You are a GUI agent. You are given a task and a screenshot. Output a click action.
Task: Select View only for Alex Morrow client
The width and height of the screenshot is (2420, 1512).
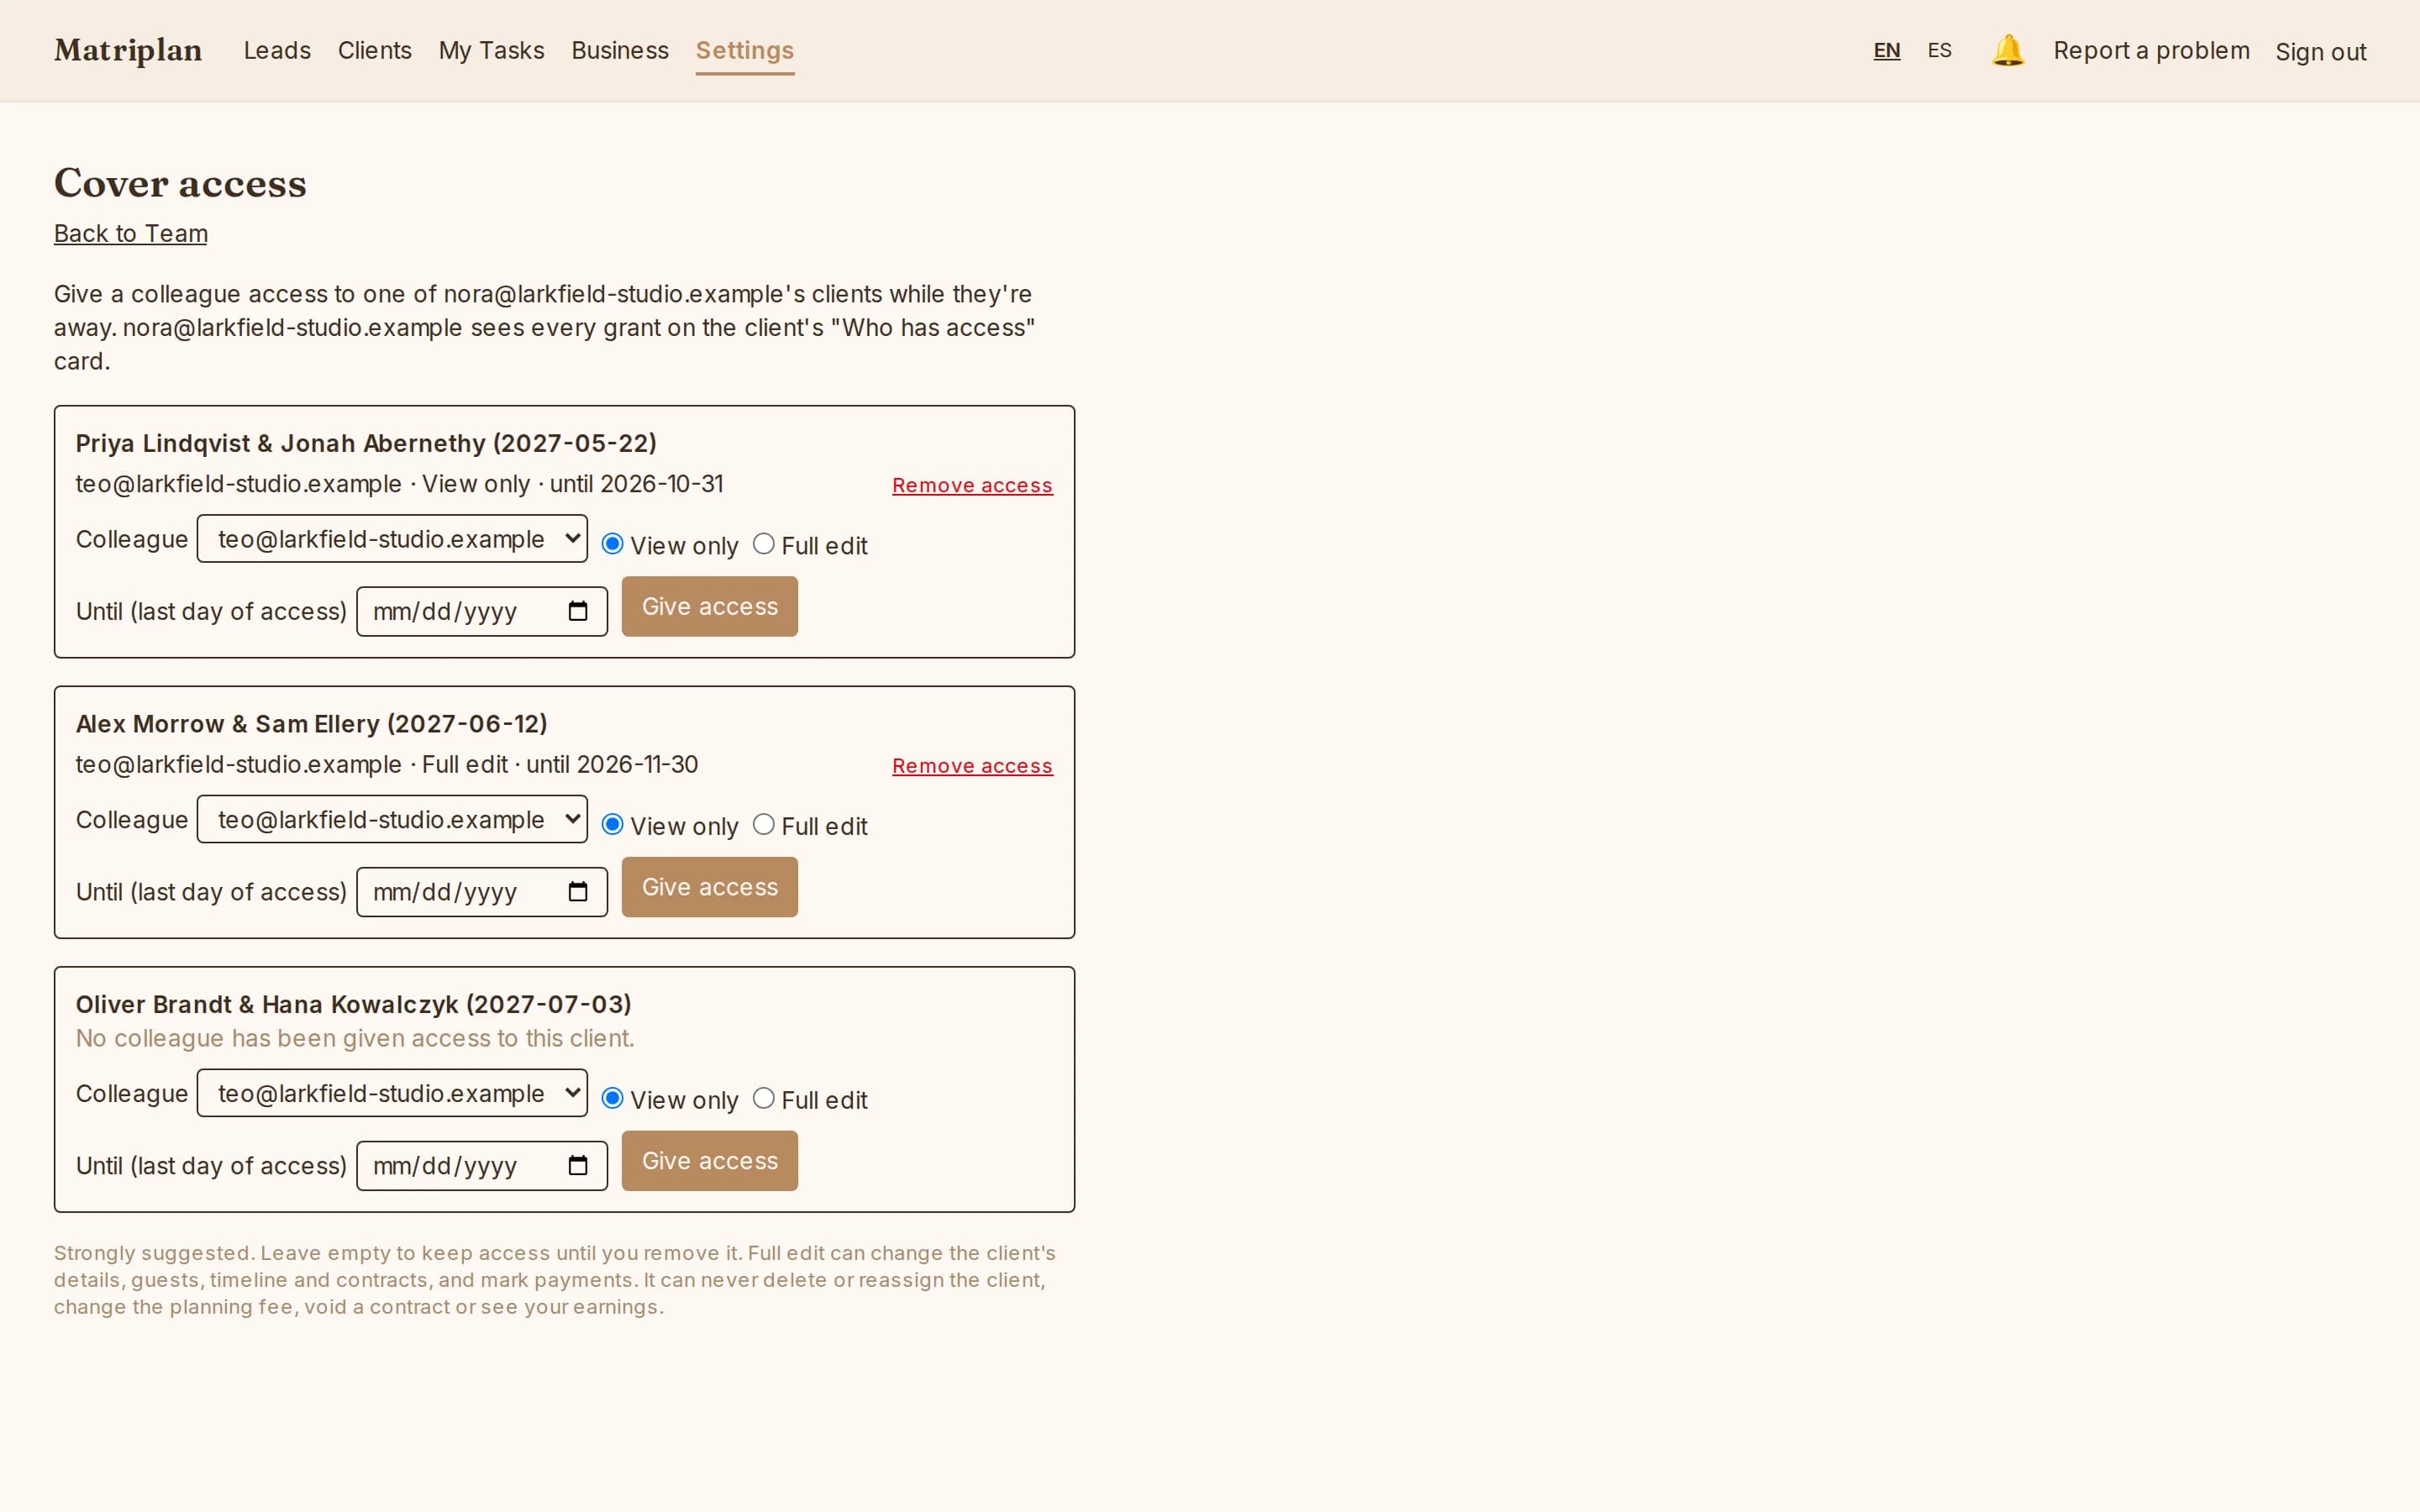coord(612,825)
